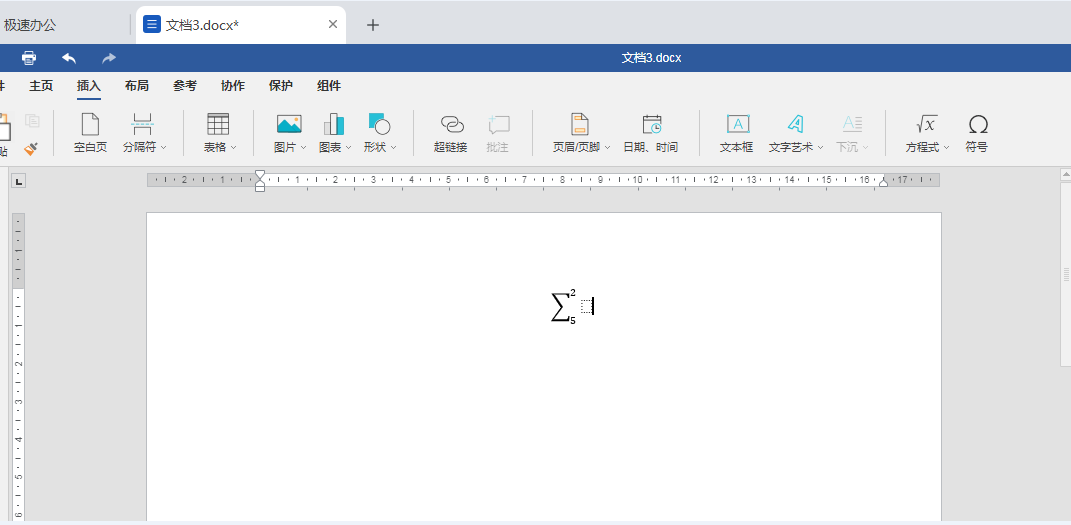Open the 保护 ribbon tab
The height and width of the screenshot is (525, 1071).
click(281, 86)
